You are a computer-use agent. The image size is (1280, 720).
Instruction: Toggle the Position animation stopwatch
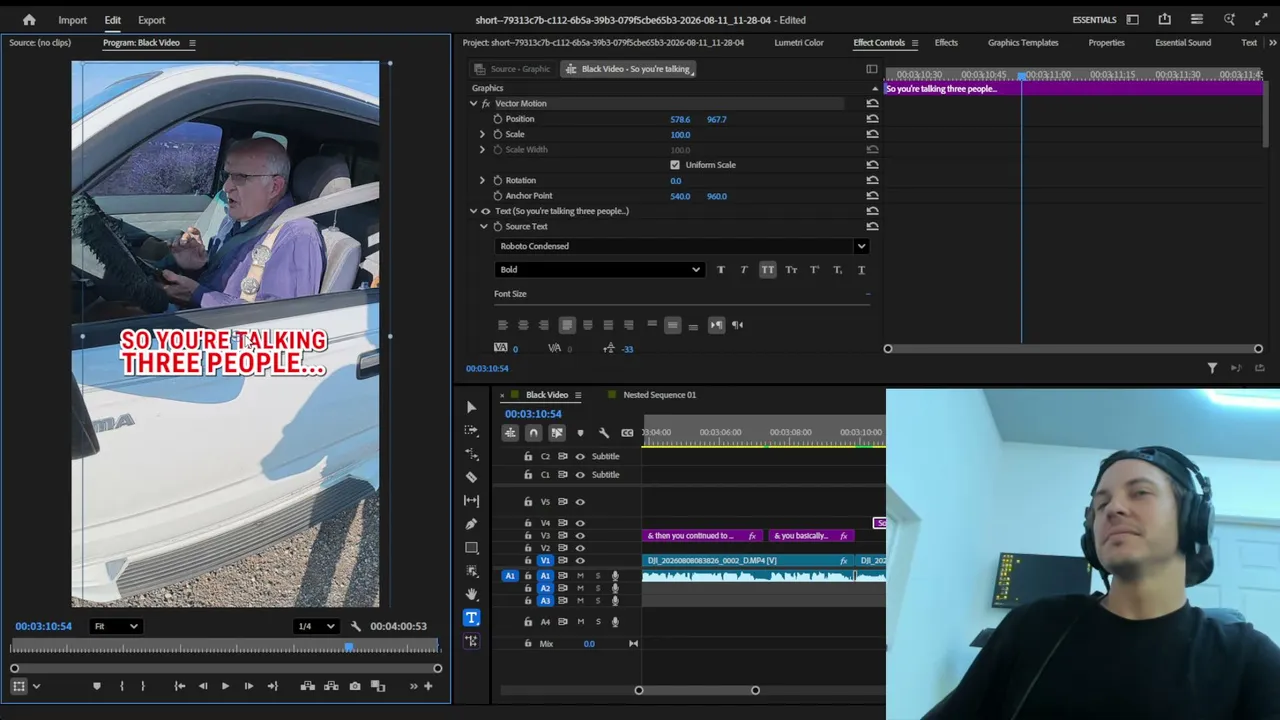click(x=498, y=119)
